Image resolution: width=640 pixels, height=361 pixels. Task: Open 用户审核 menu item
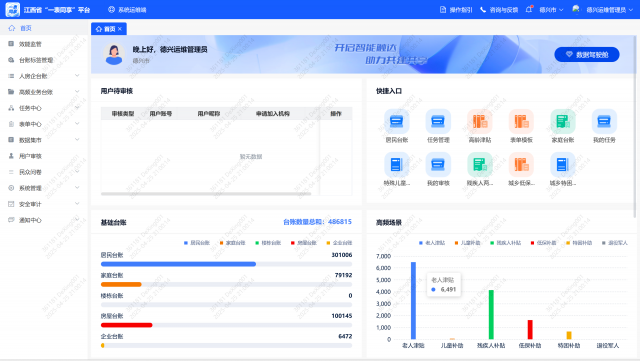coord(44,156)
